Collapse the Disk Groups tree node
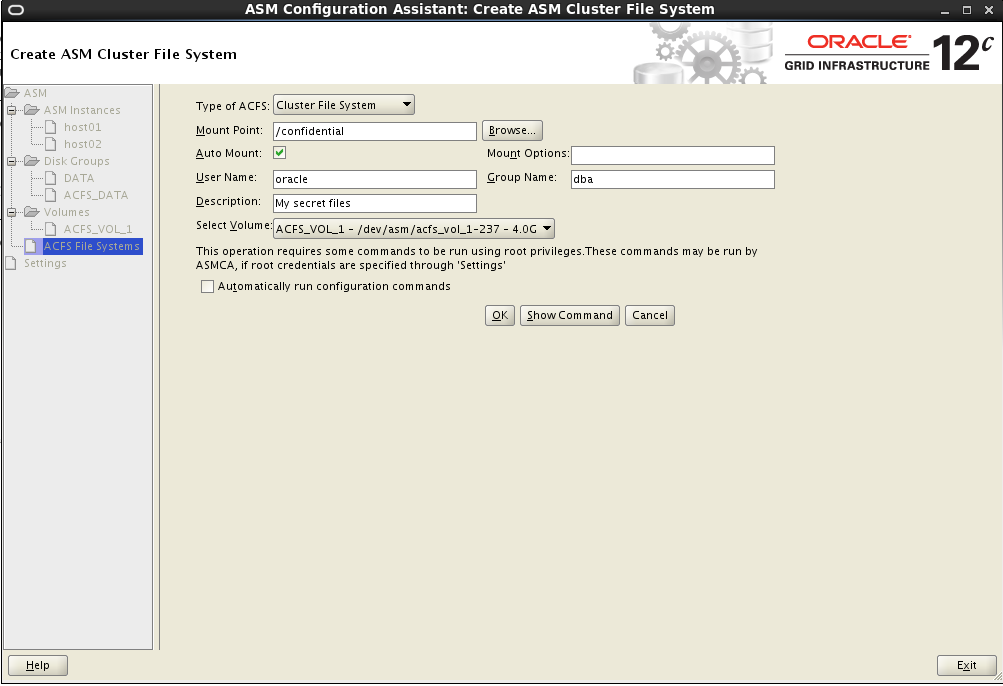This screenshot has width=1003, height=686. [x=11, y=161]
